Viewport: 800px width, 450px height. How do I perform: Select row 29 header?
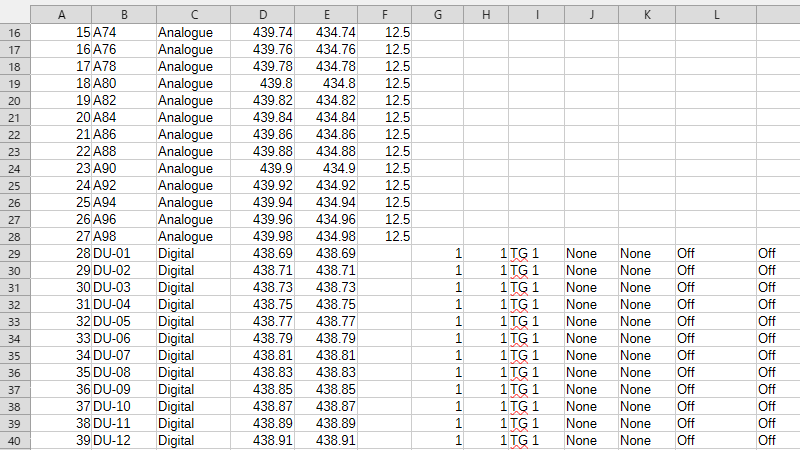[15, 253]
